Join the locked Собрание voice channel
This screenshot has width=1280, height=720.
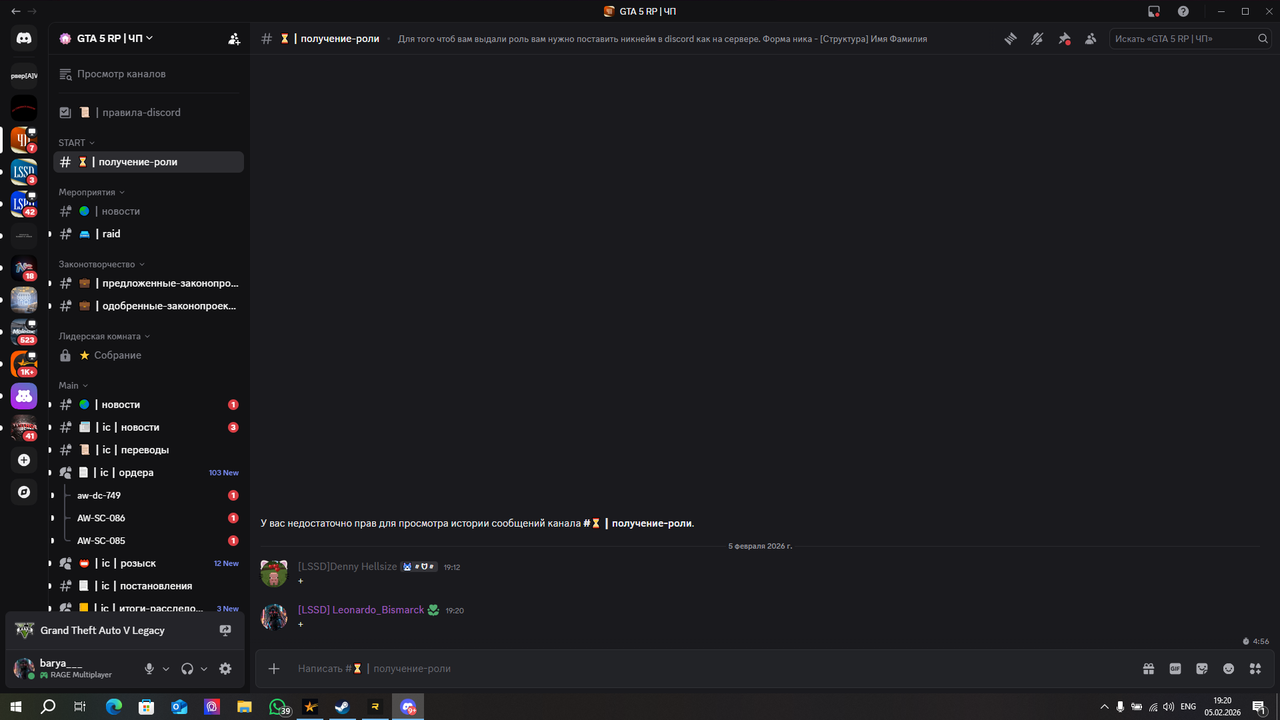point(148,355)
